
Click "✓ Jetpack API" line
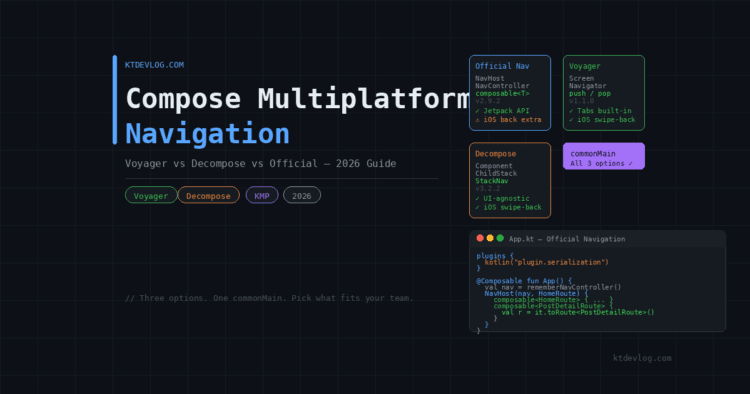[x=502, y=110]
